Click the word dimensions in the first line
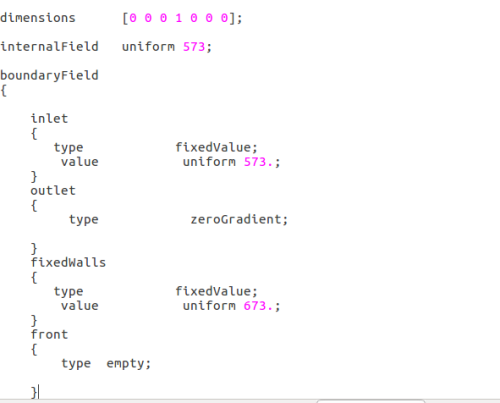 [38, 18]
